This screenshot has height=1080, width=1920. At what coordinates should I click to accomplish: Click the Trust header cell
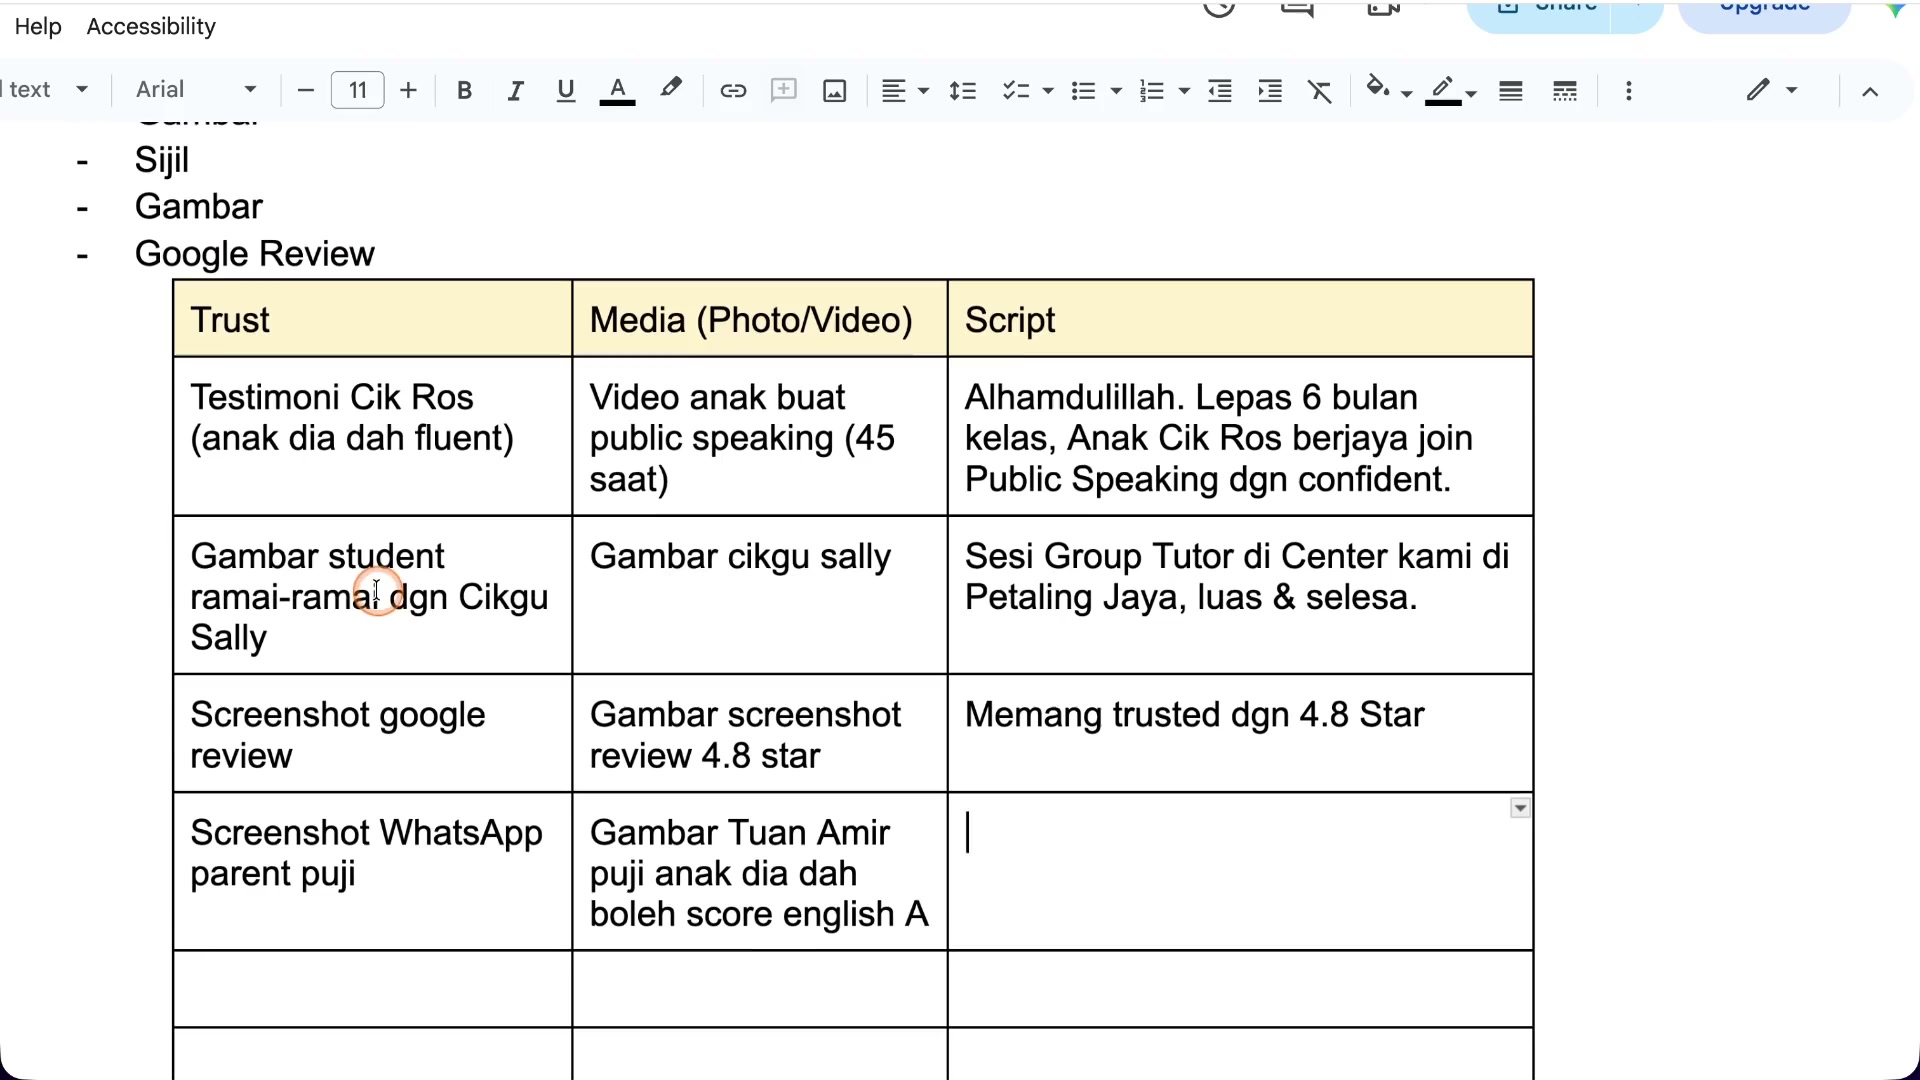[x=372, y=319]
